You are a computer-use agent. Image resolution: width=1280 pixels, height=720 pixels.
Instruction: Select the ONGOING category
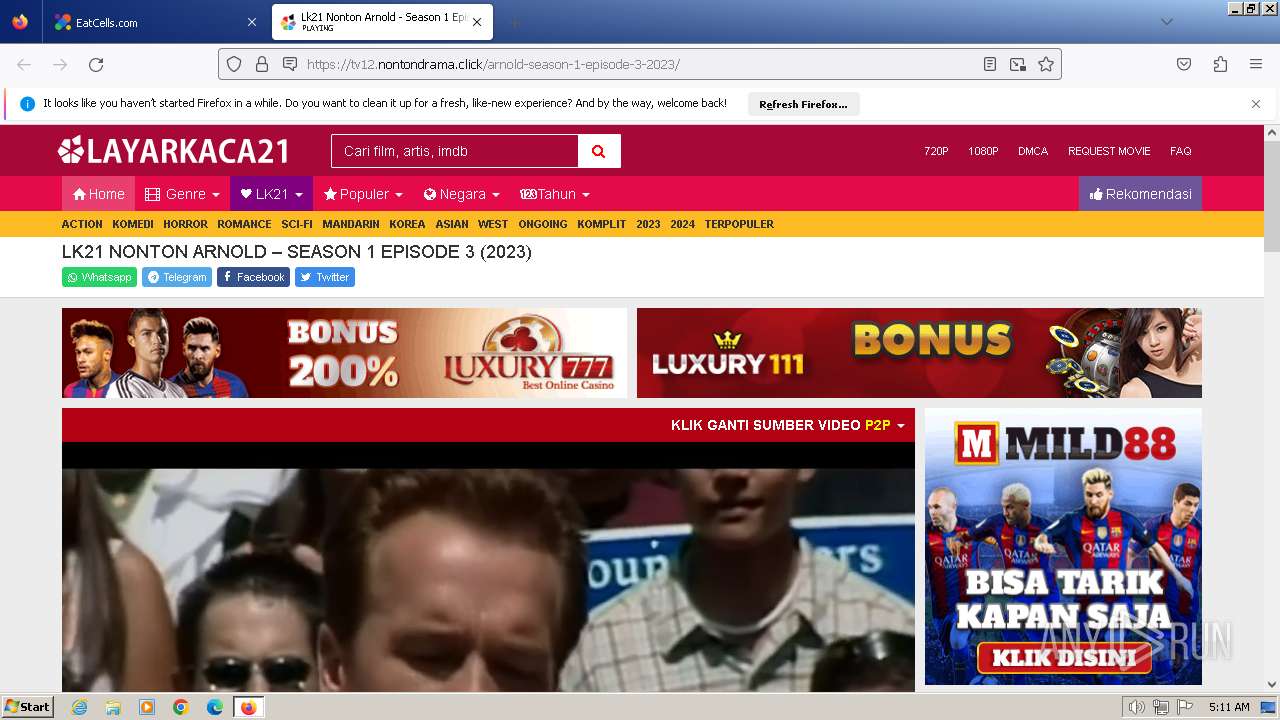[543, 224]
